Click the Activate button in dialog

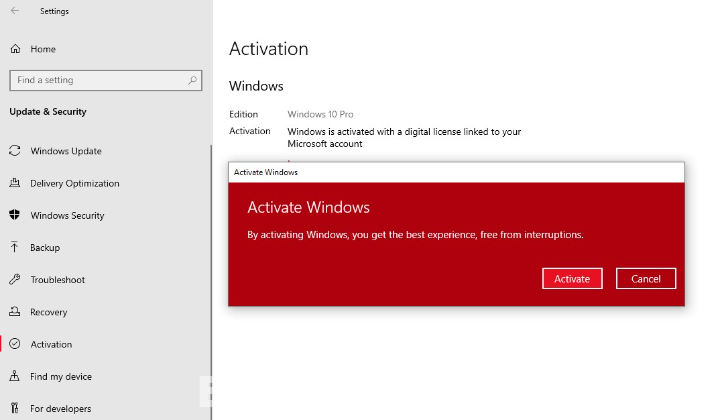(572, 279)
